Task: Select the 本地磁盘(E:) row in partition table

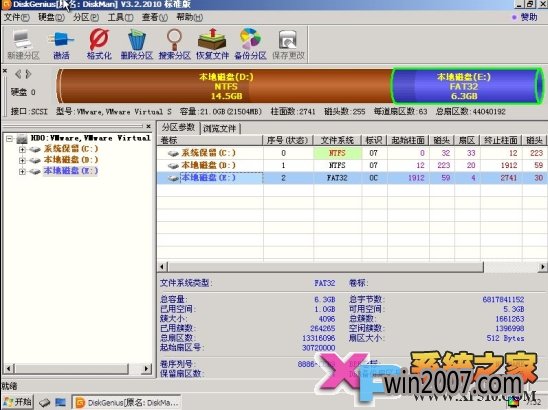Action: click(x=352, y=178)
